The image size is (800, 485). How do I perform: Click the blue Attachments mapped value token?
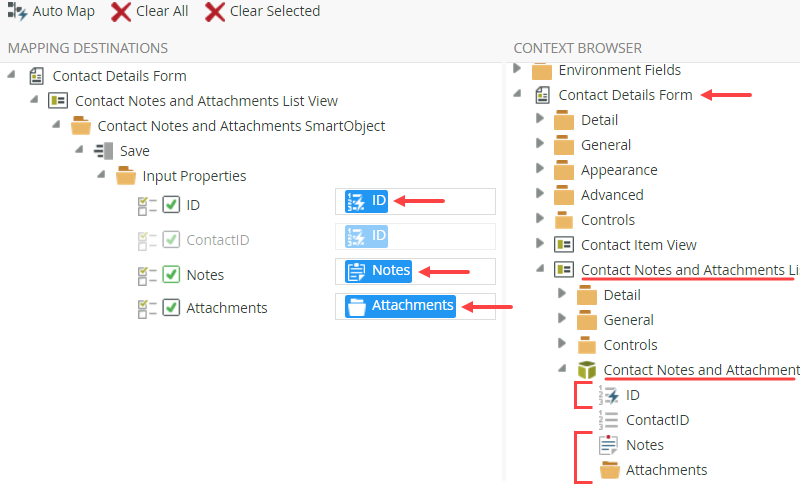tap(400, 306)
